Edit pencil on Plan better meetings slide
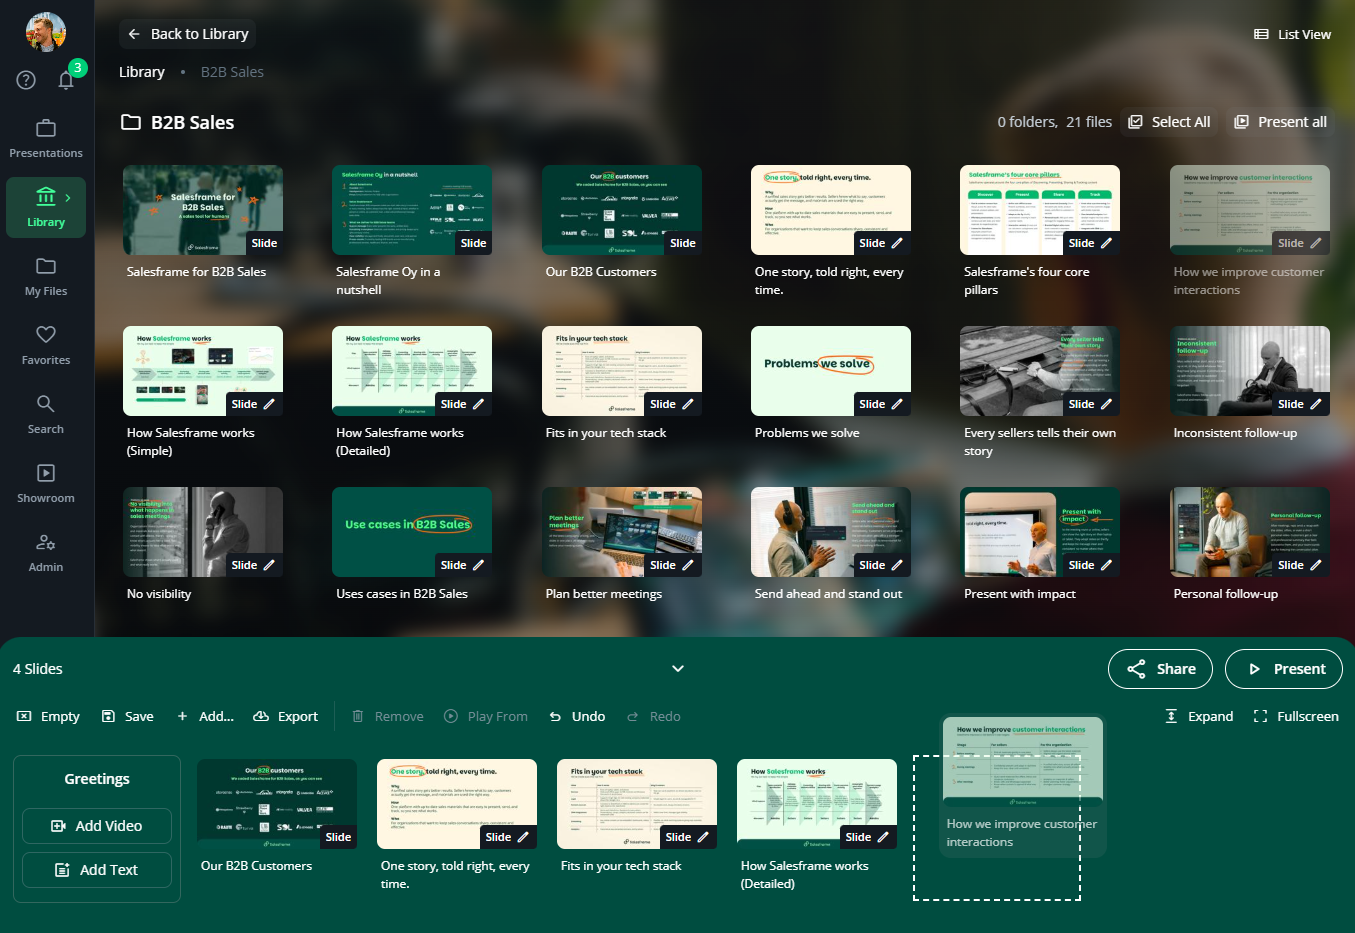The height and width of the screenshot is (933, 1355). [688, 565]
